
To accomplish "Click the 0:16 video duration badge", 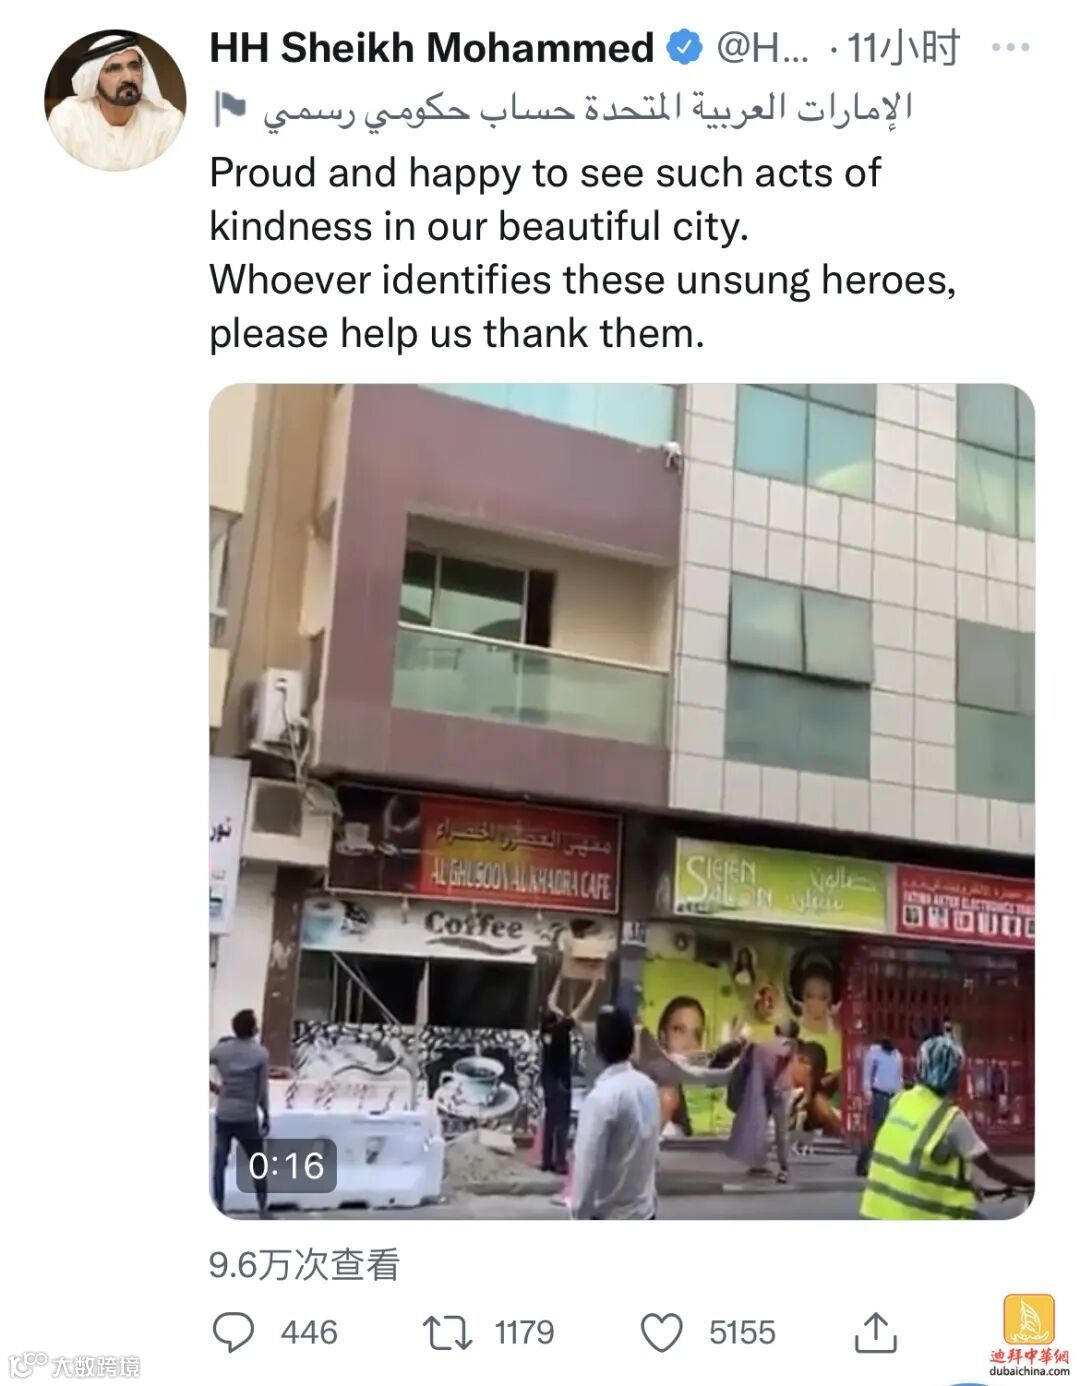I will tap(286, 1165).
